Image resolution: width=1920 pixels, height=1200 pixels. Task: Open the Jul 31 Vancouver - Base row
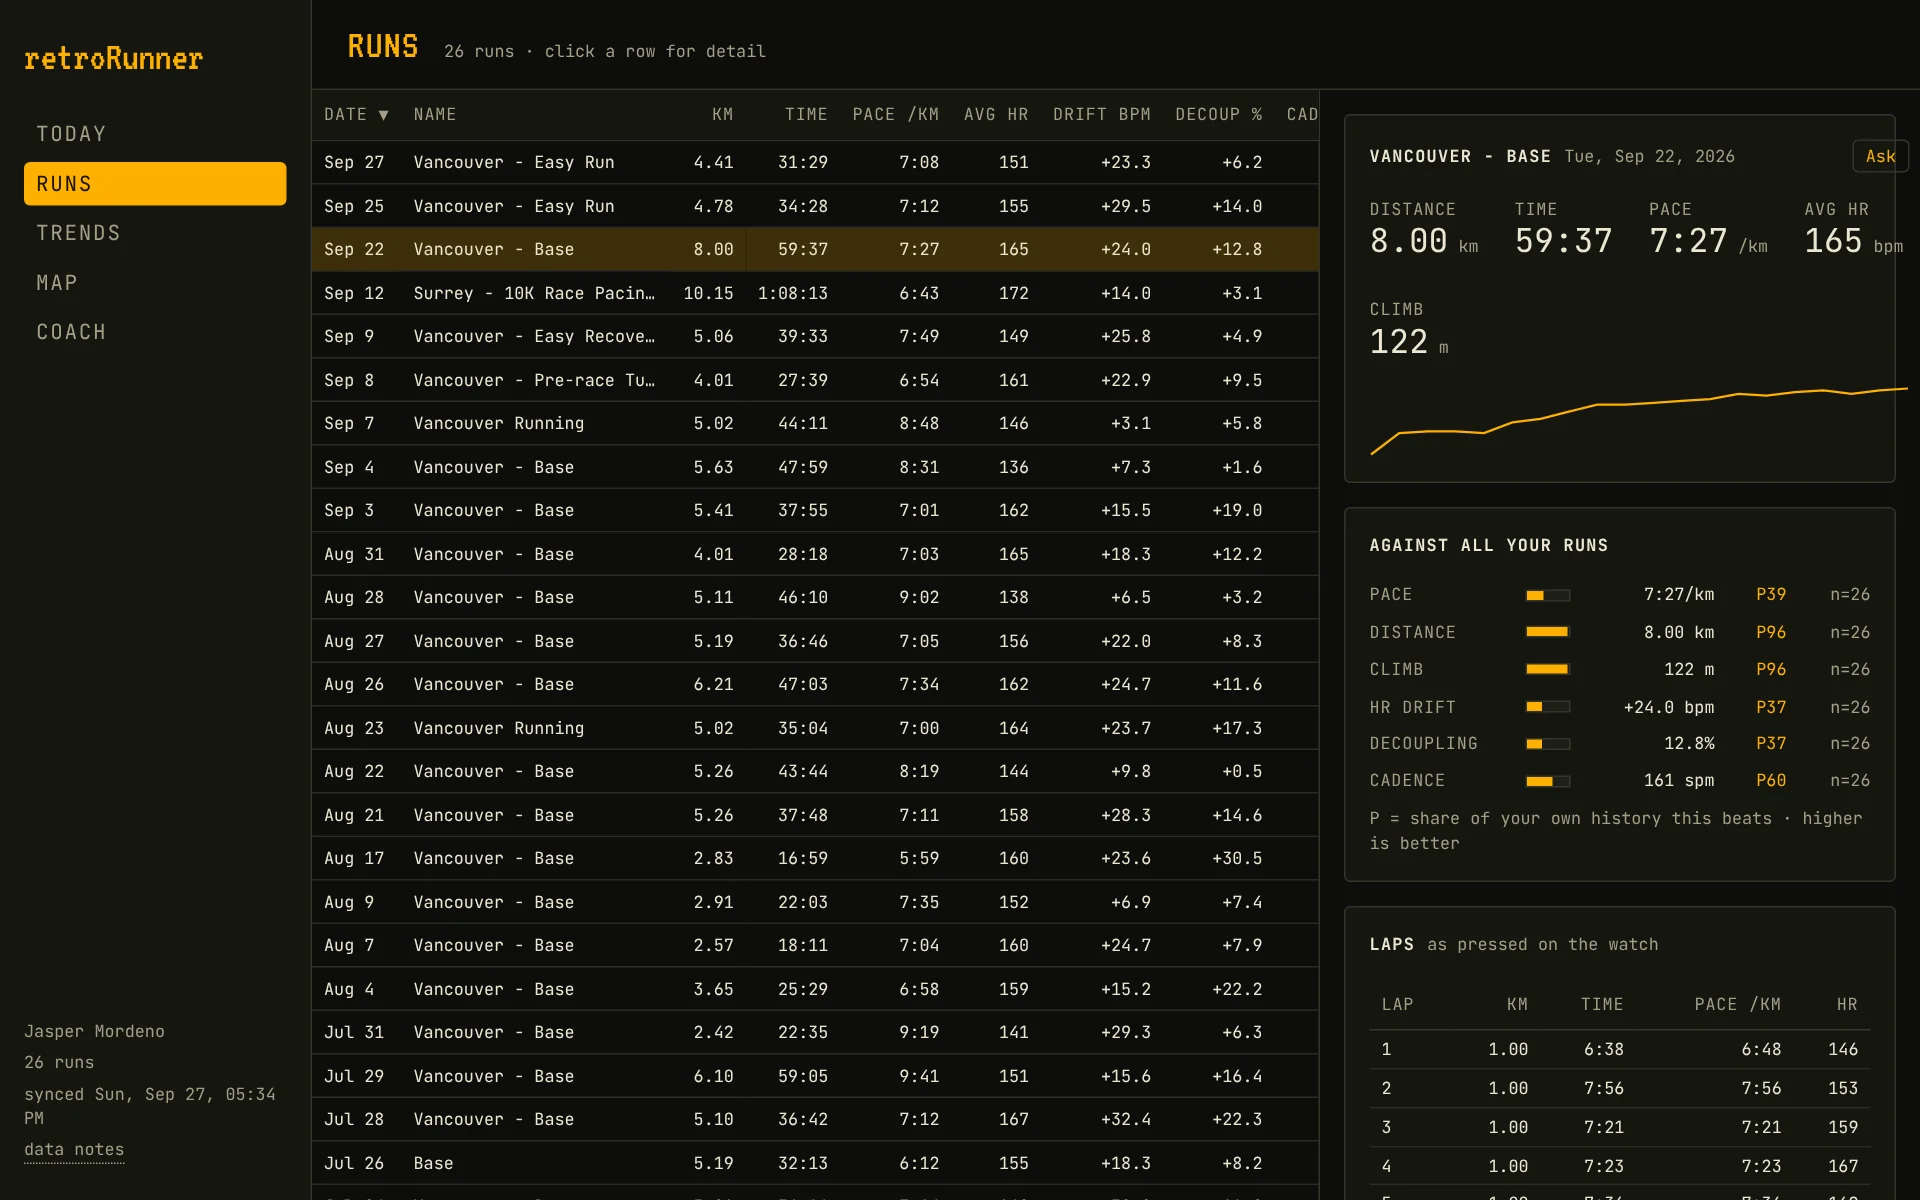[x=815, y=1032]
